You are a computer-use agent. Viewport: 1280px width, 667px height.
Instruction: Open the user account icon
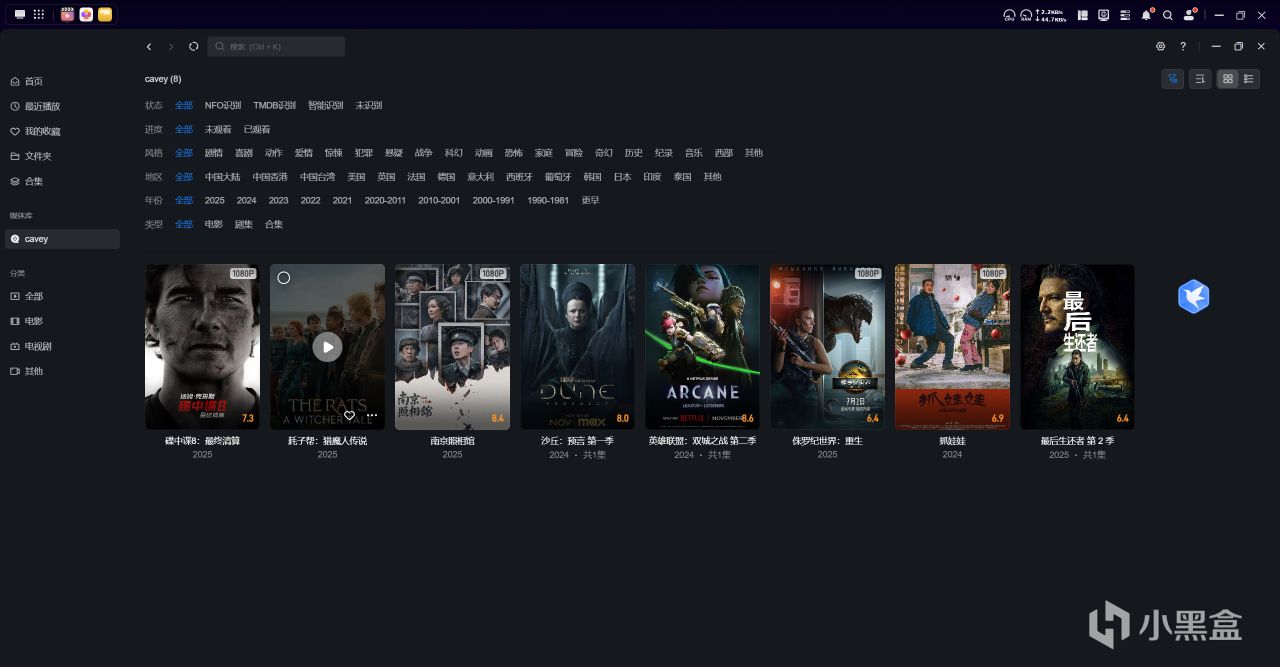pos(1189,15)
